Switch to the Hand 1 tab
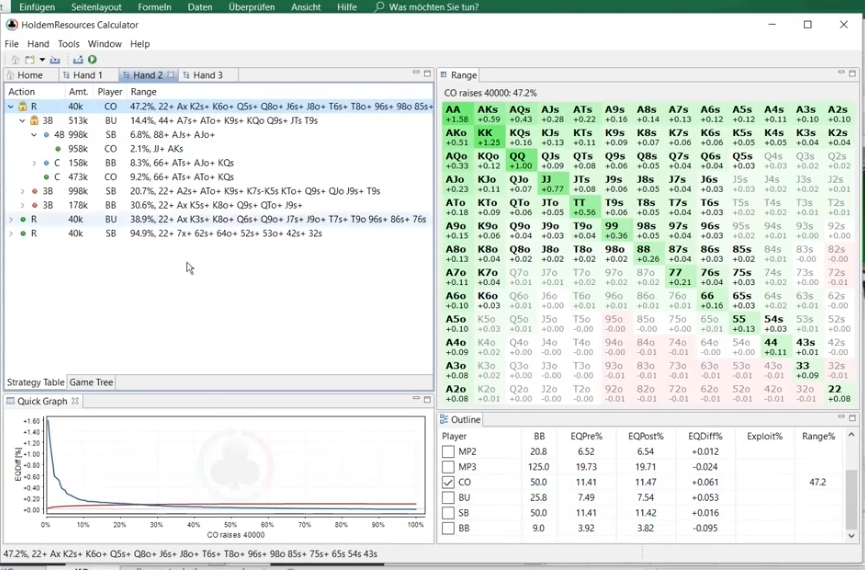This screenshot has height=570, width=865. [x=88, y=75]
